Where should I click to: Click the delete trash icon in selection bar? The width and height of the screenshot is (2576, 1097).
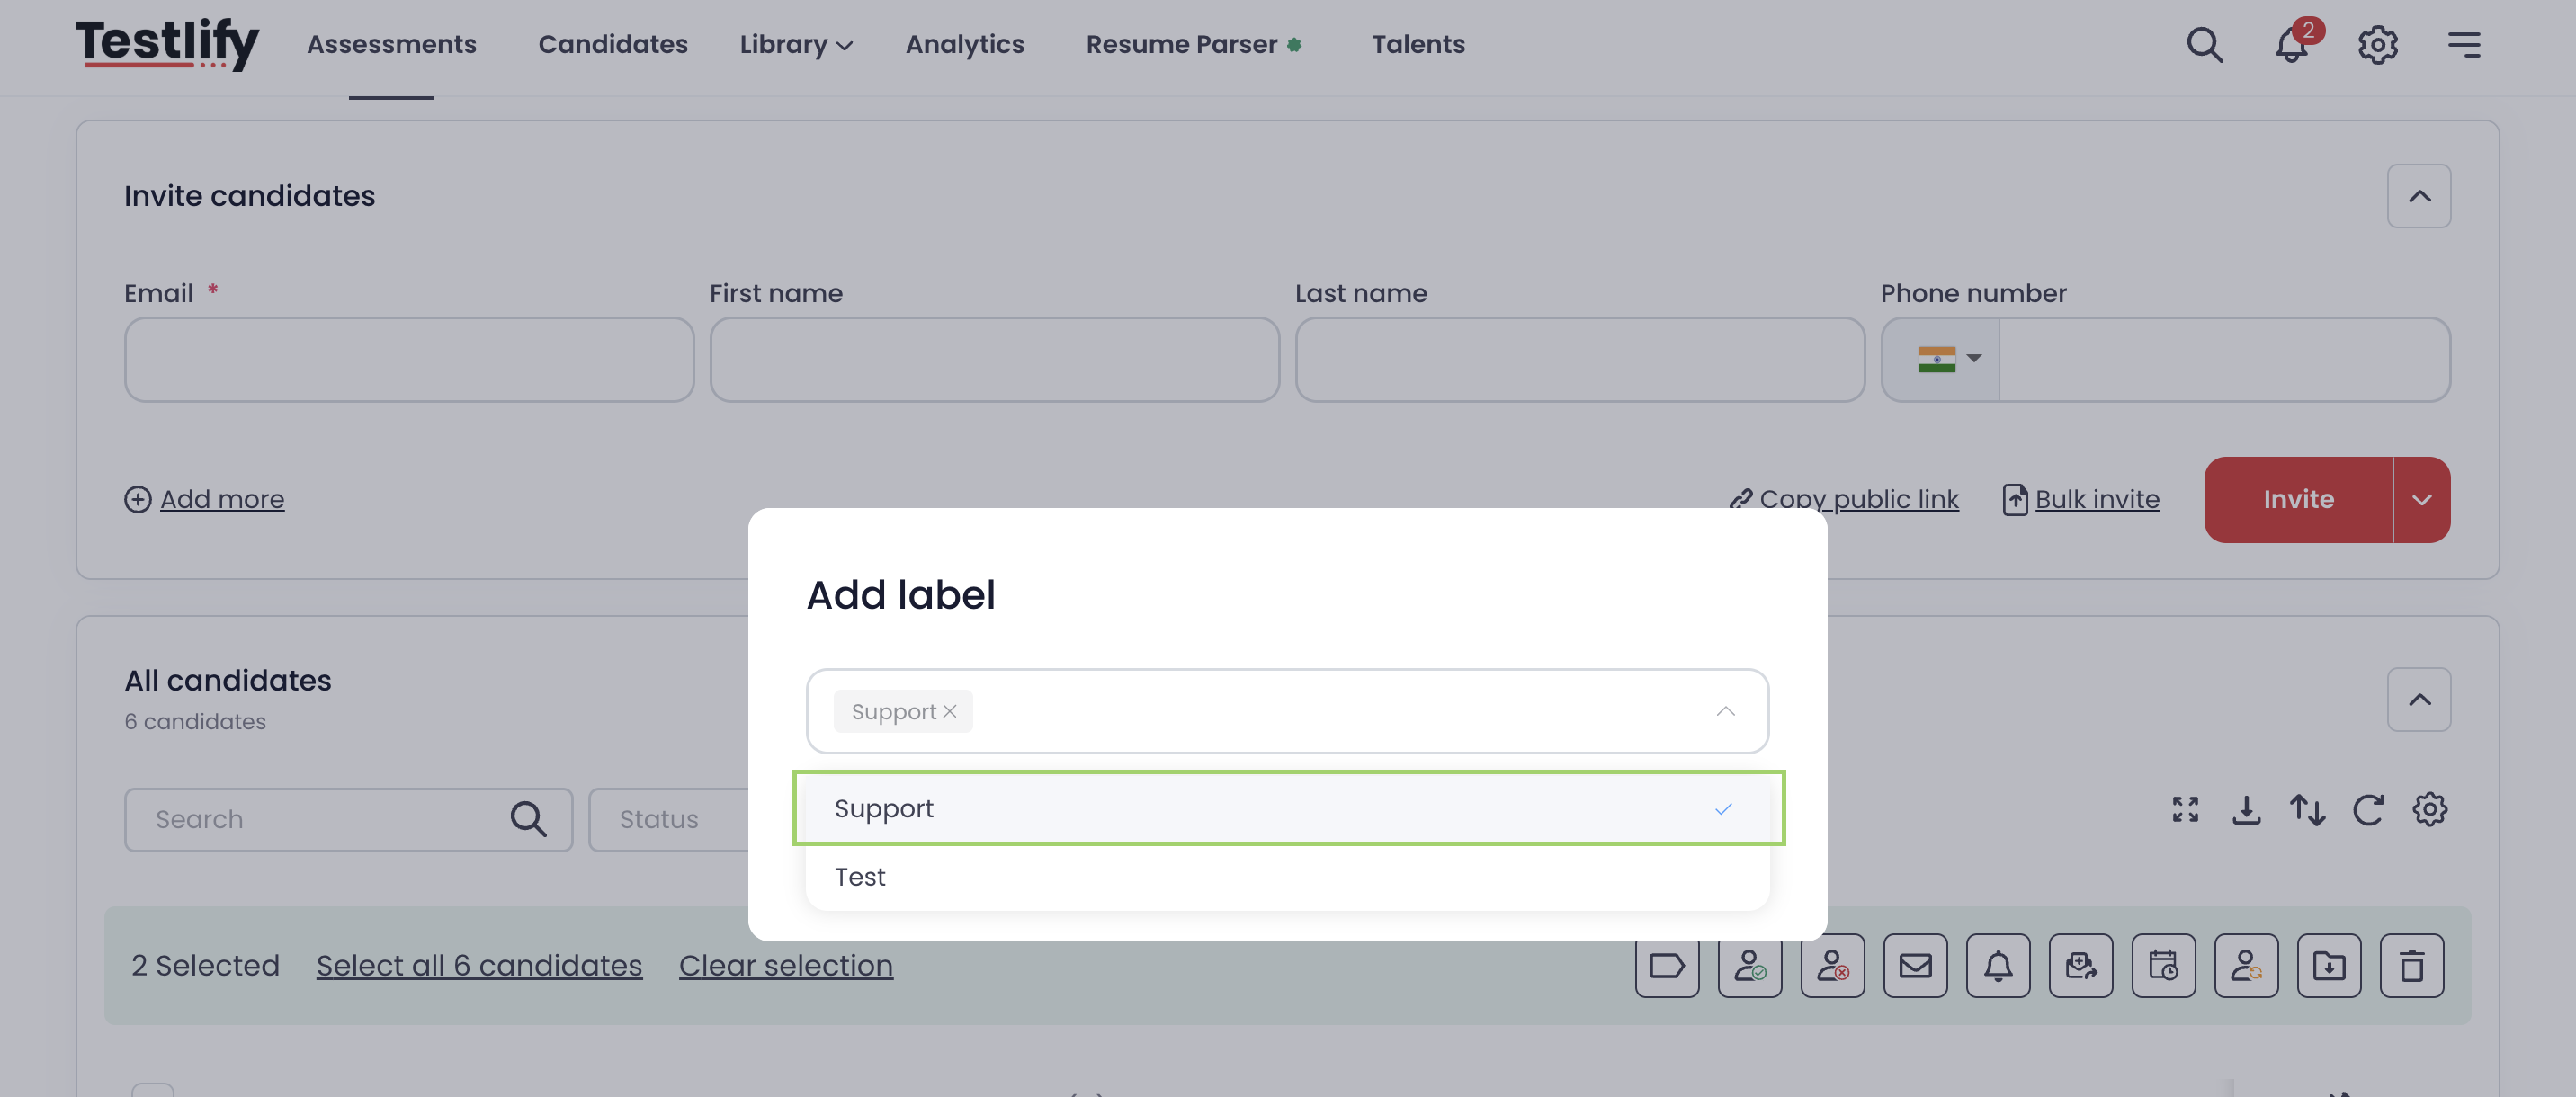point(2411,965)
